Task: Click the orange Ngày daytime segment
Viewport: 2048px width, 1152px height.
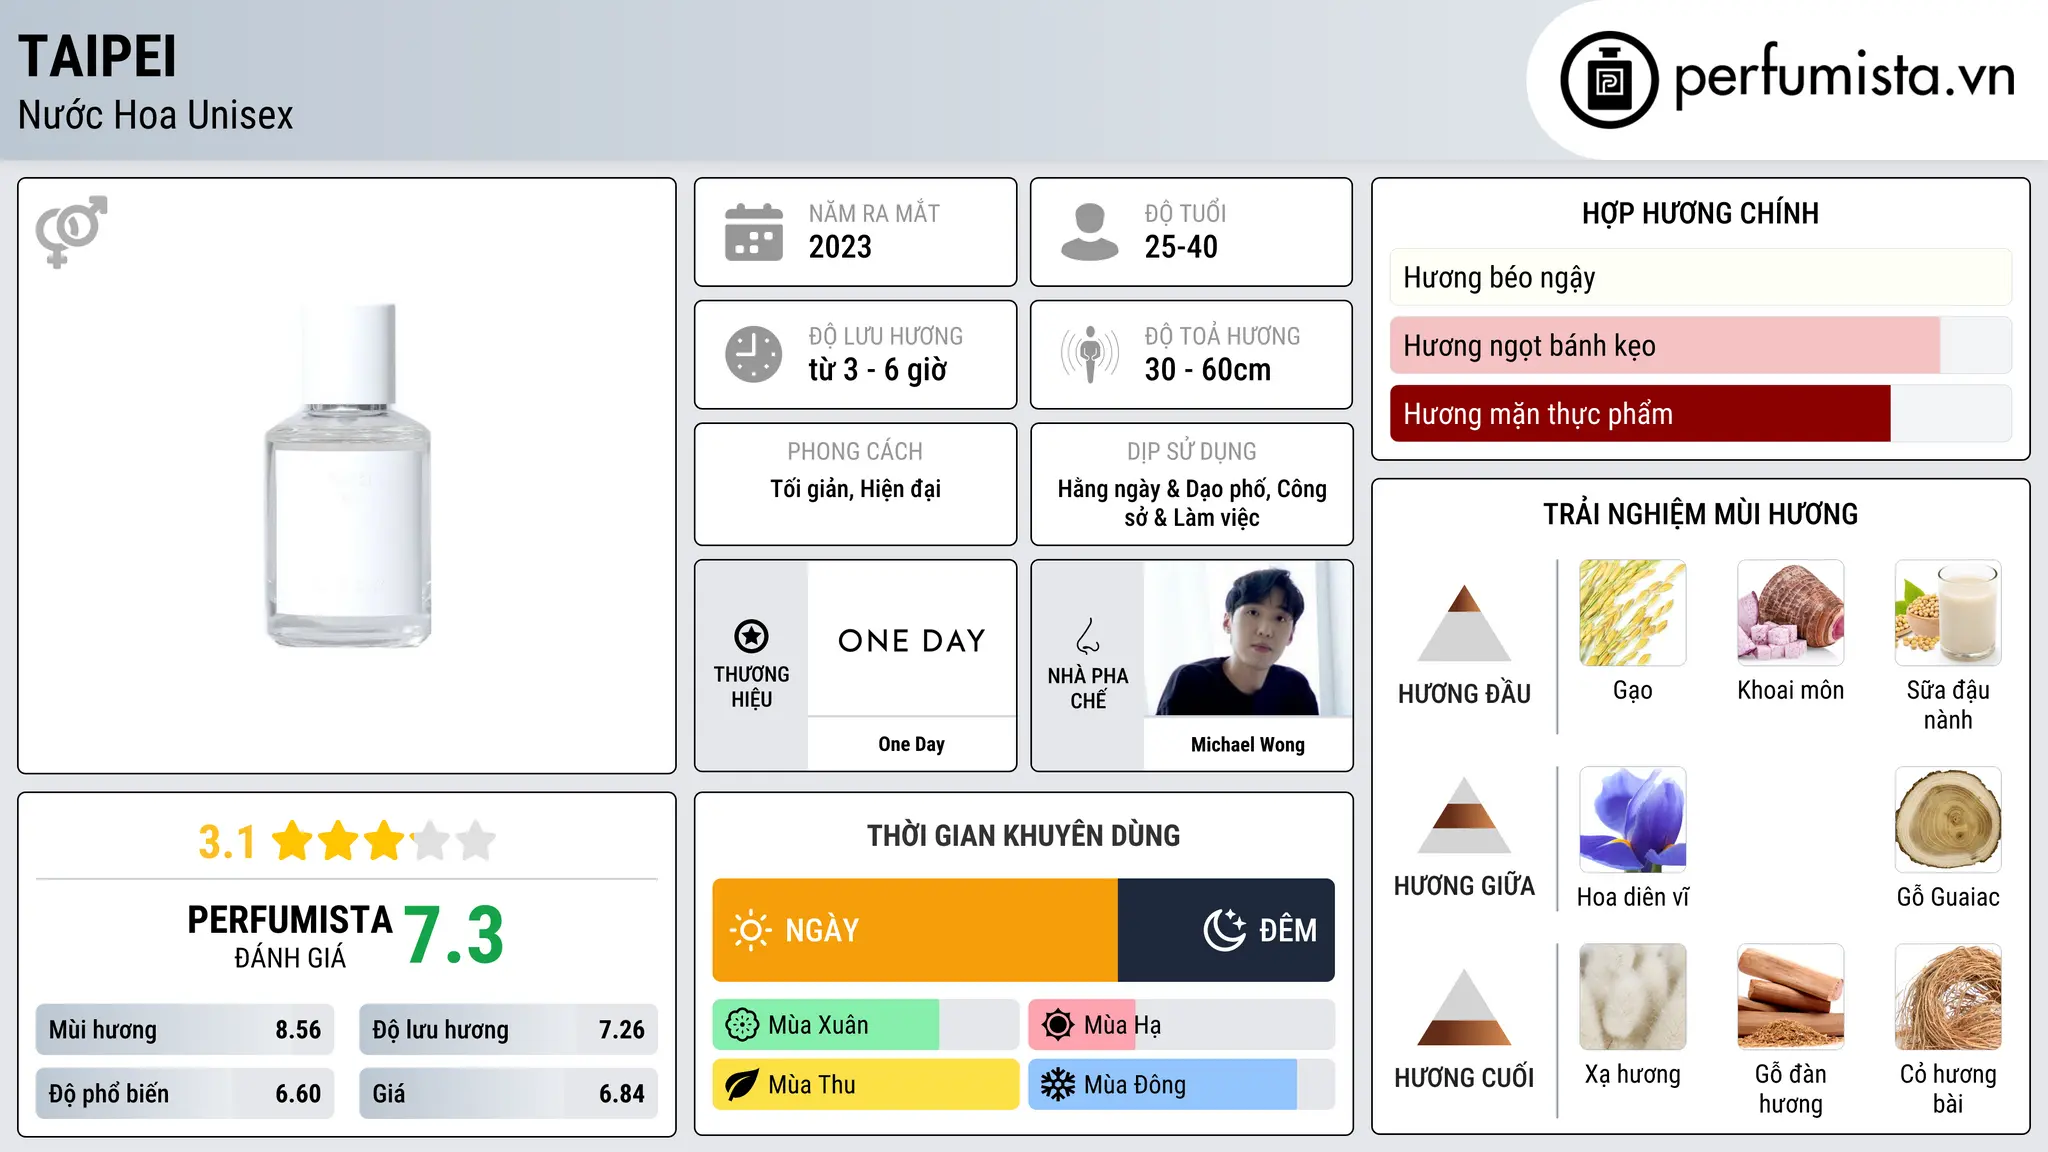Action: pos(915,930)
